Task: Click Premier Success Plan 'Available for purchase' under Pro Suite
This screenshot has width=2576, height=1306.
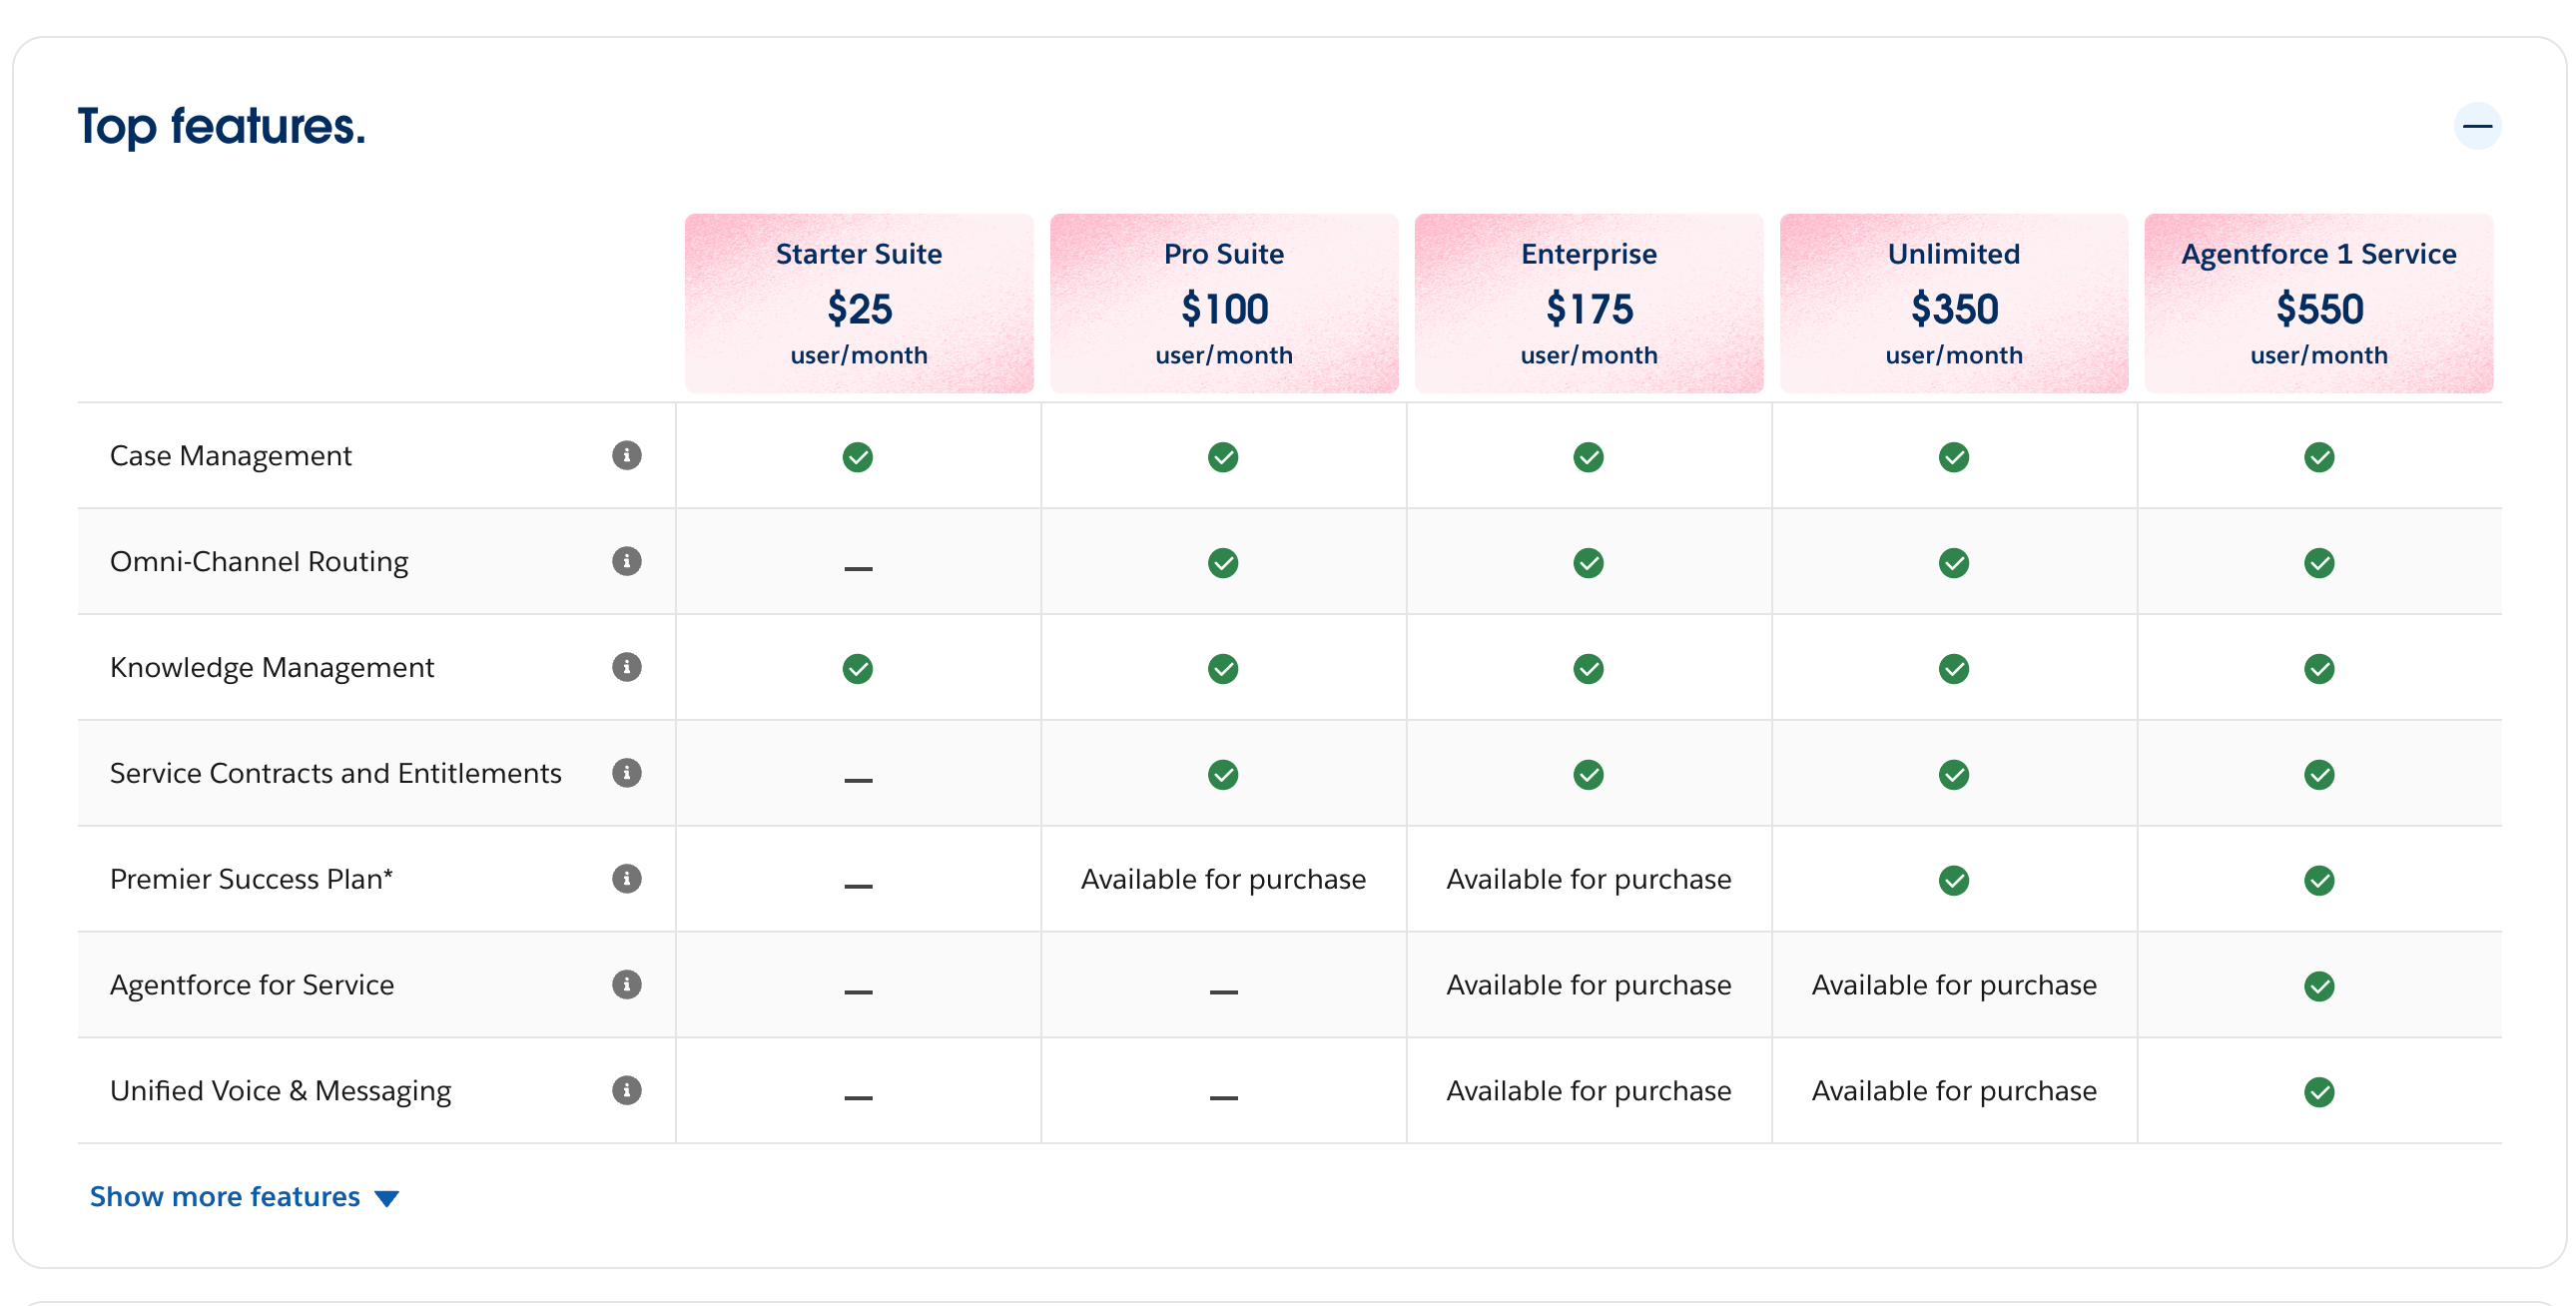Action: pos(1223,880)
